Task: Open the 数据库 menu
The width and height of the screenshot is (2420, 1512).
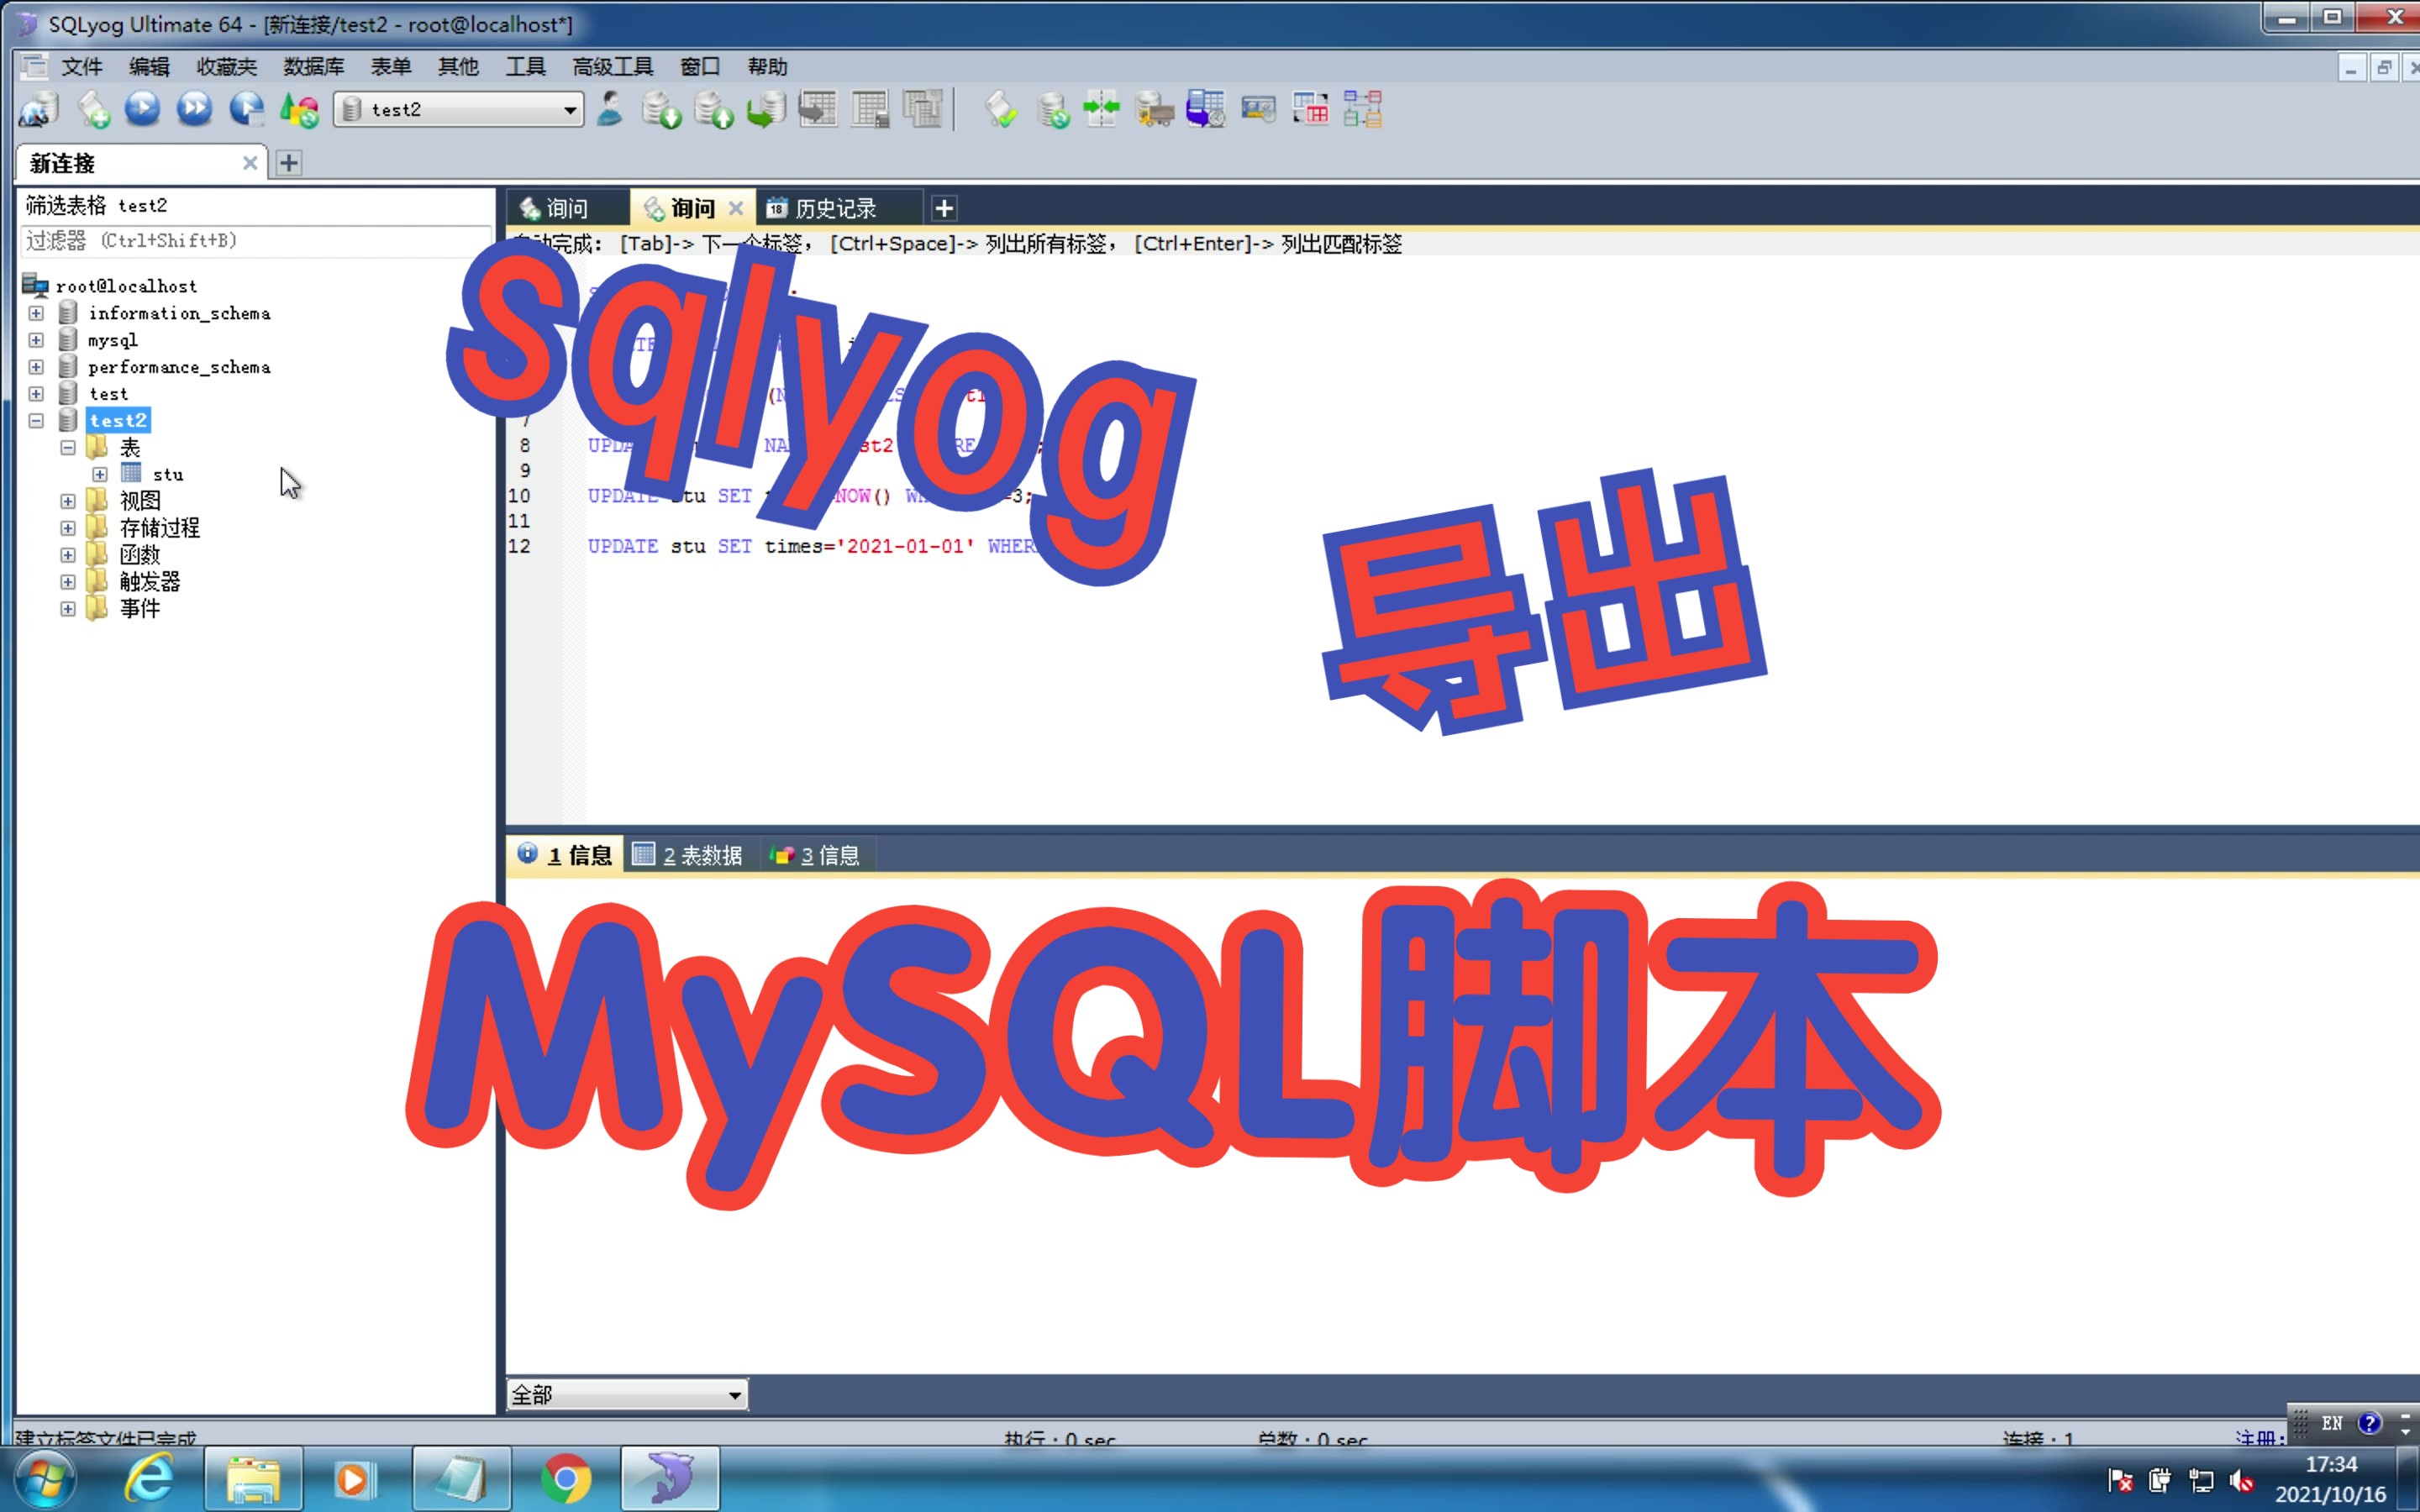Action: click(313, 67)
